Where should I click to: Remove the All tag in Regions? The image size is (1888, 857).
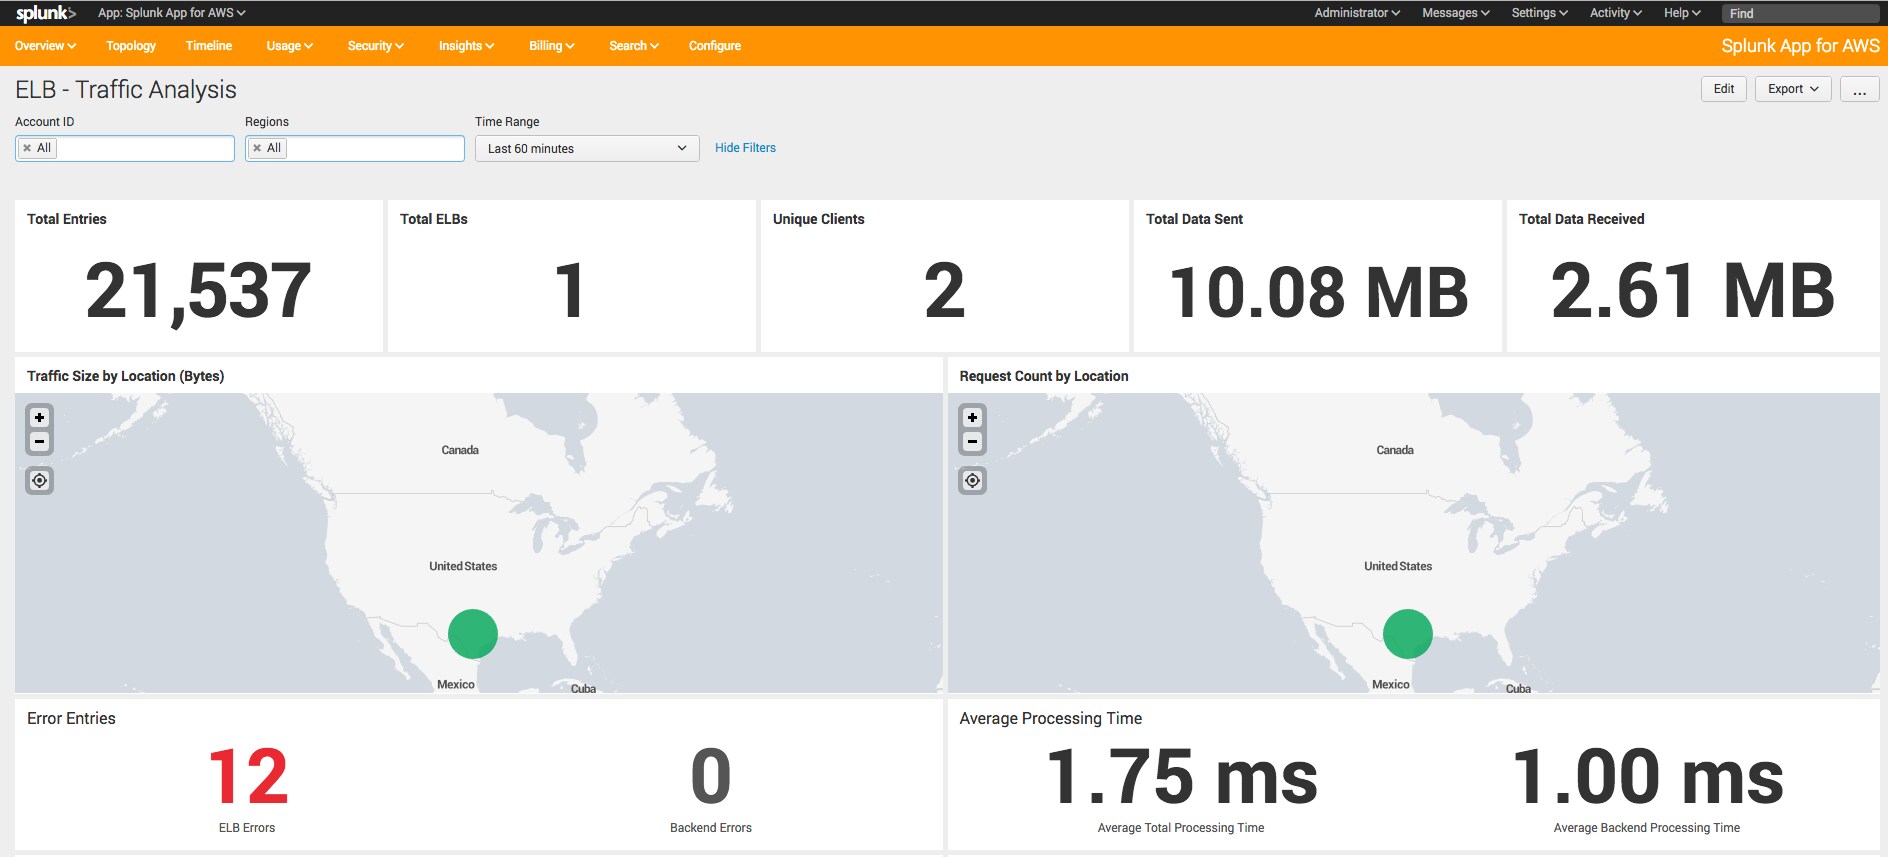click(257, 148)
